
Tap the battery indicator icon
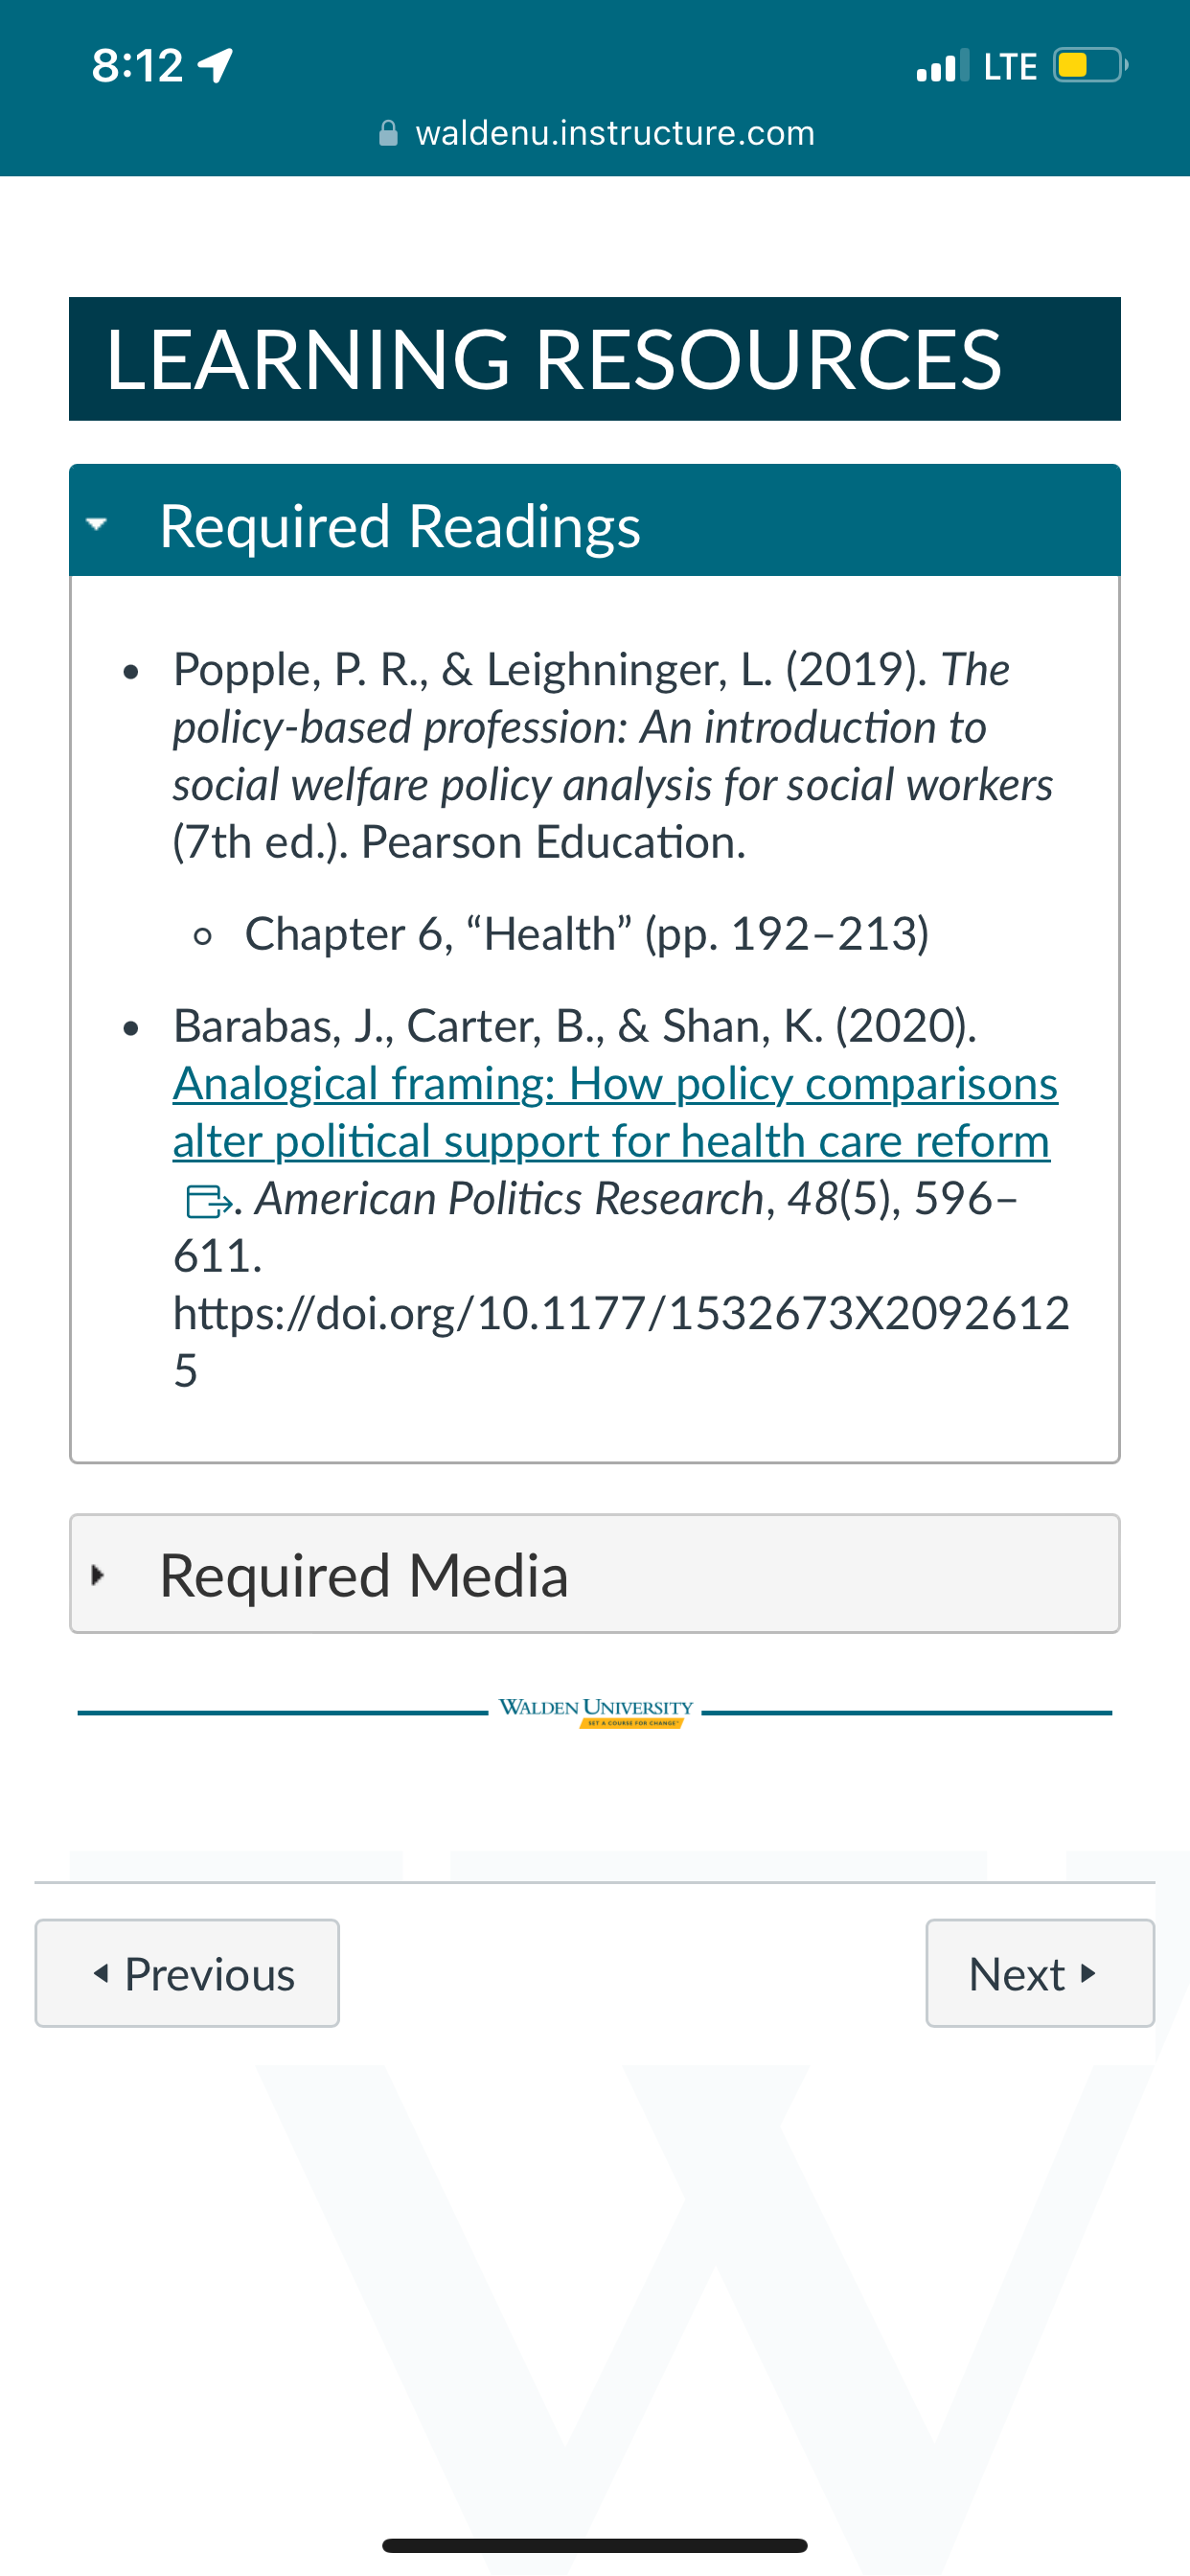click(1090, 65)
